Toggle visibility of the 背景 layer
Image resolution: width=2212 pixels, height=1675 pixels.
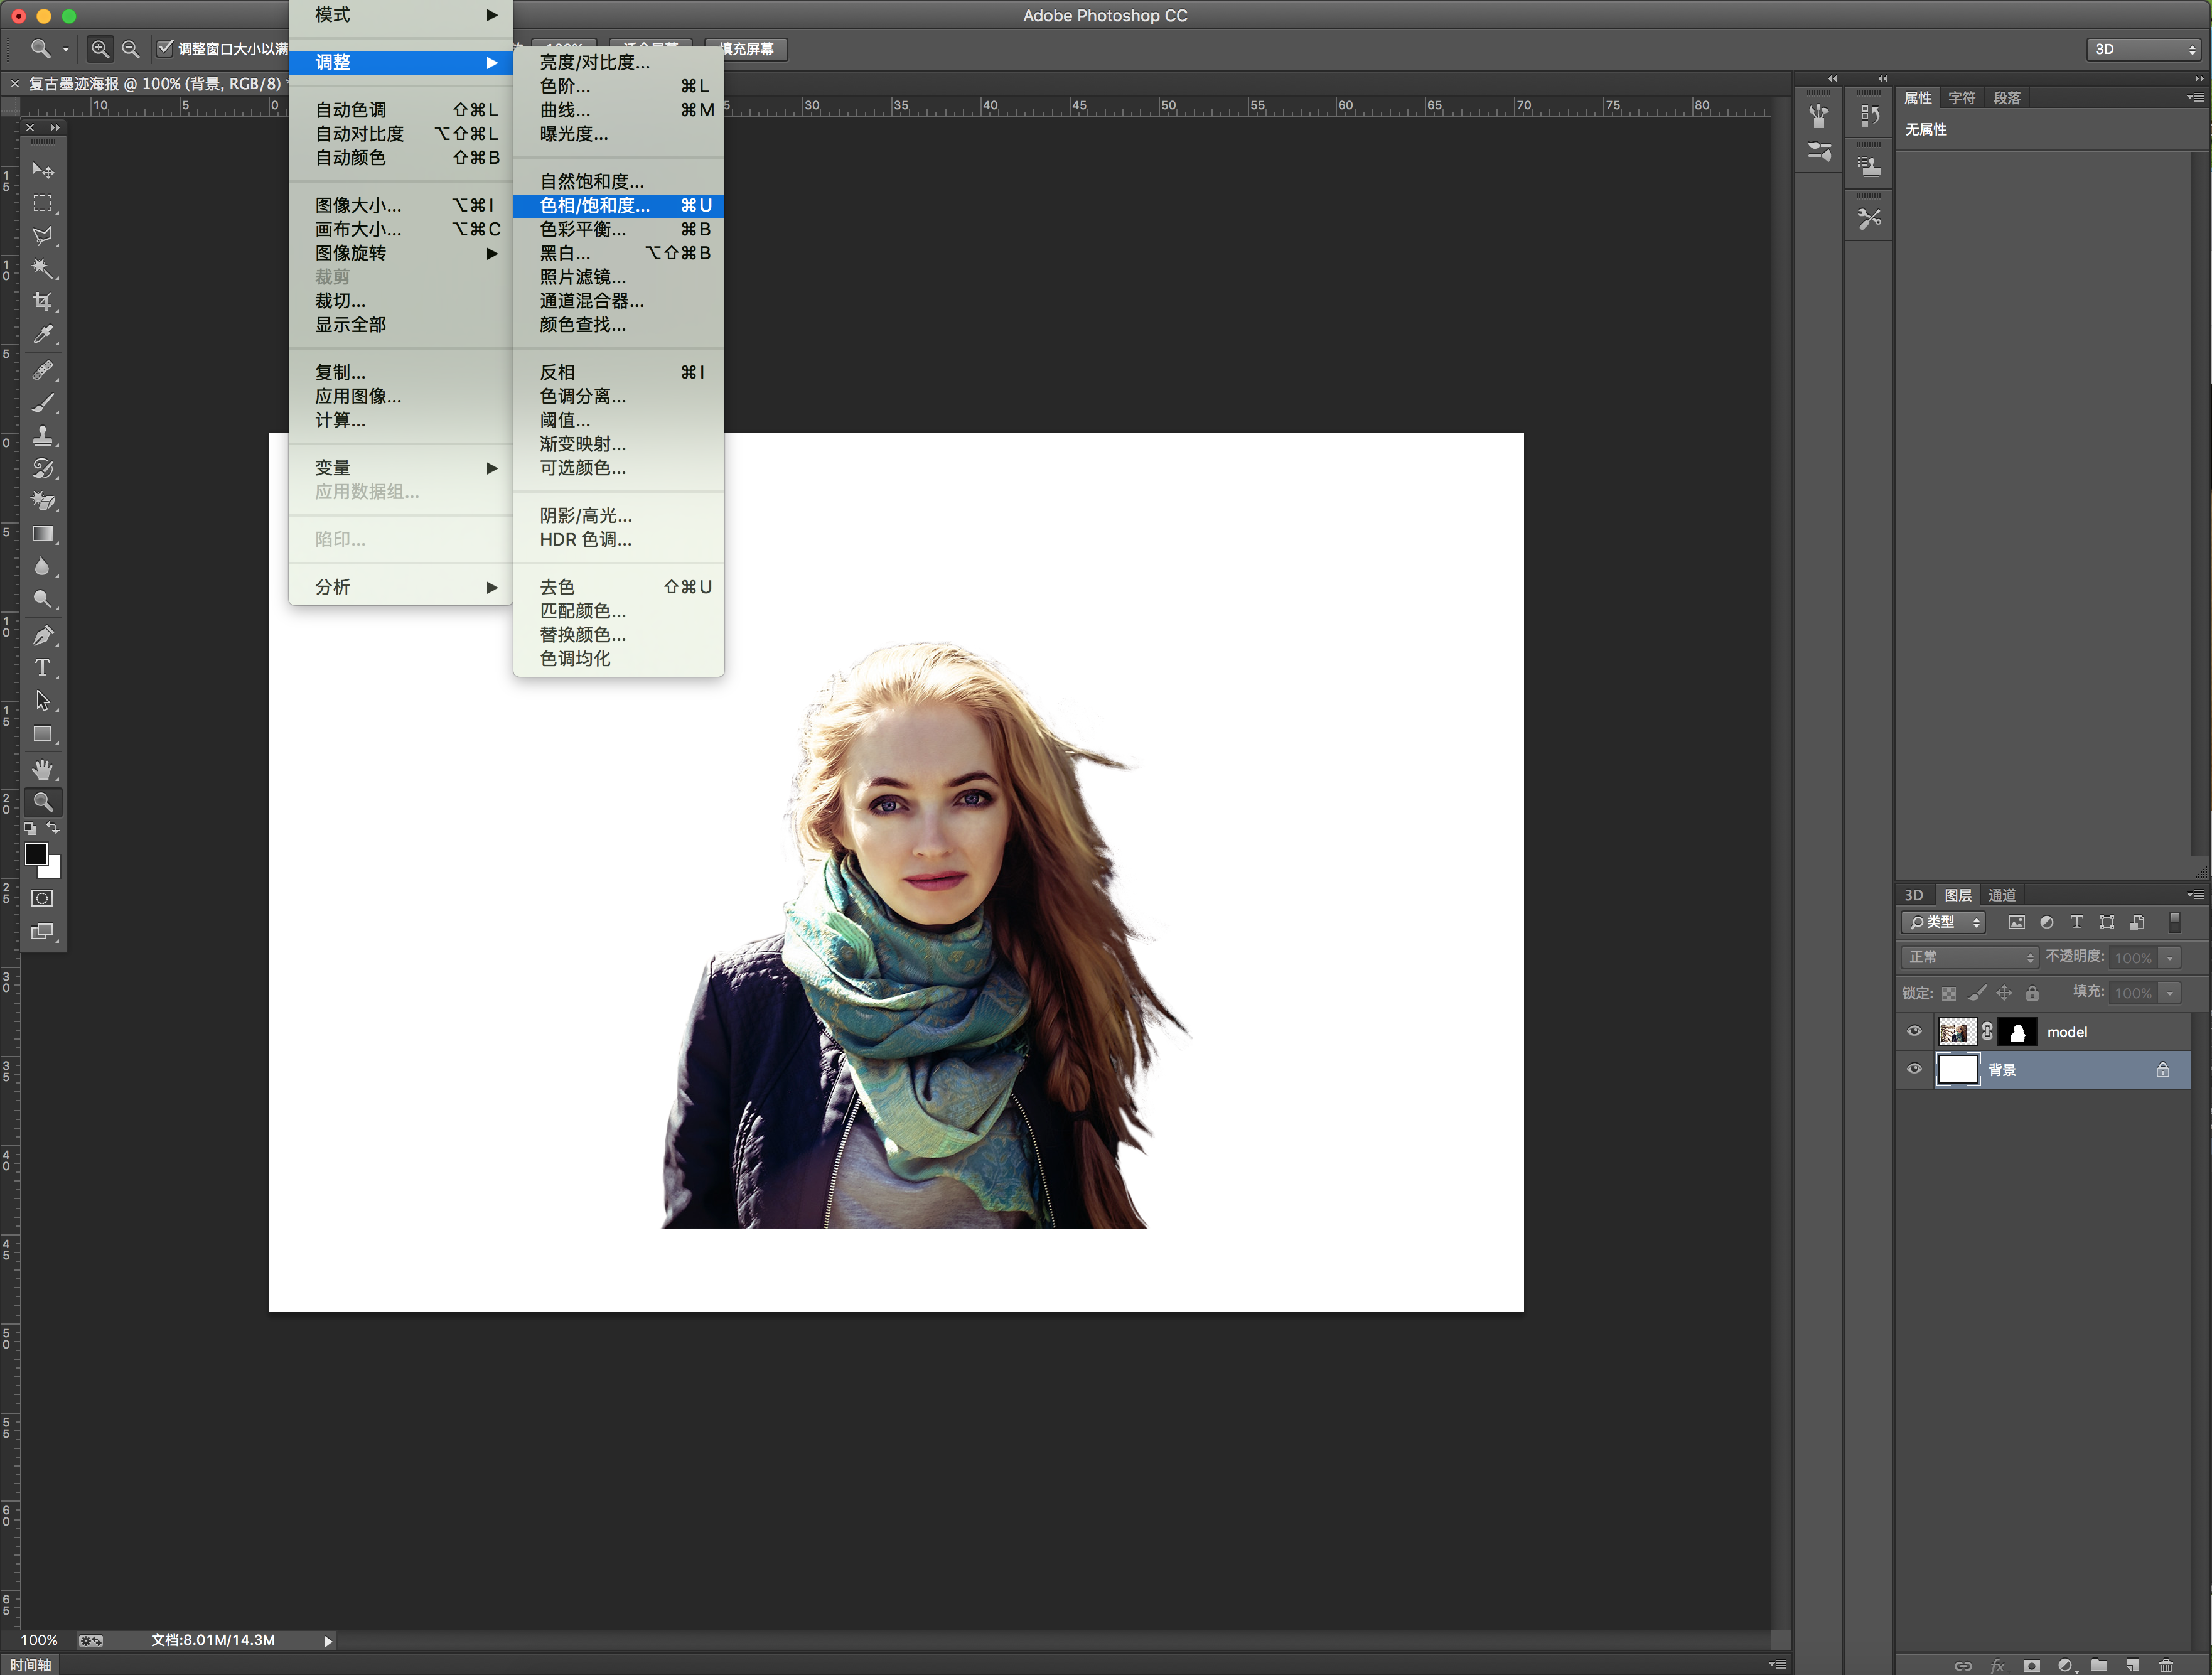(x=1914, y=1069)
